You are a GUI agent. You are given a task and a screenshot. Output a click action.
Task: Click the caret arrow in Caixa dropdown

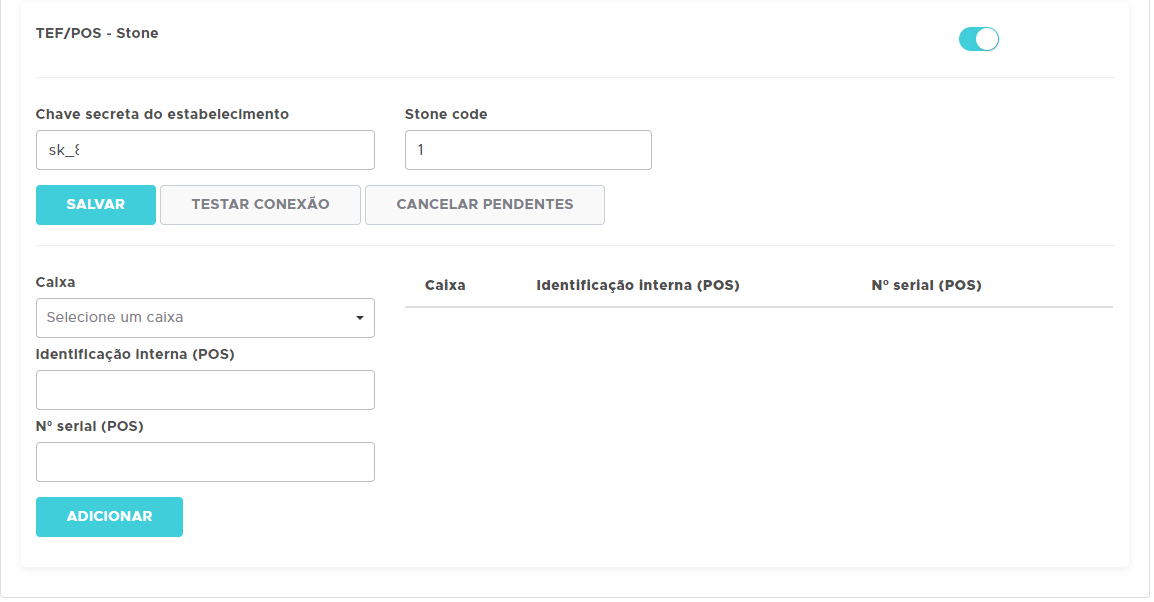359,318
